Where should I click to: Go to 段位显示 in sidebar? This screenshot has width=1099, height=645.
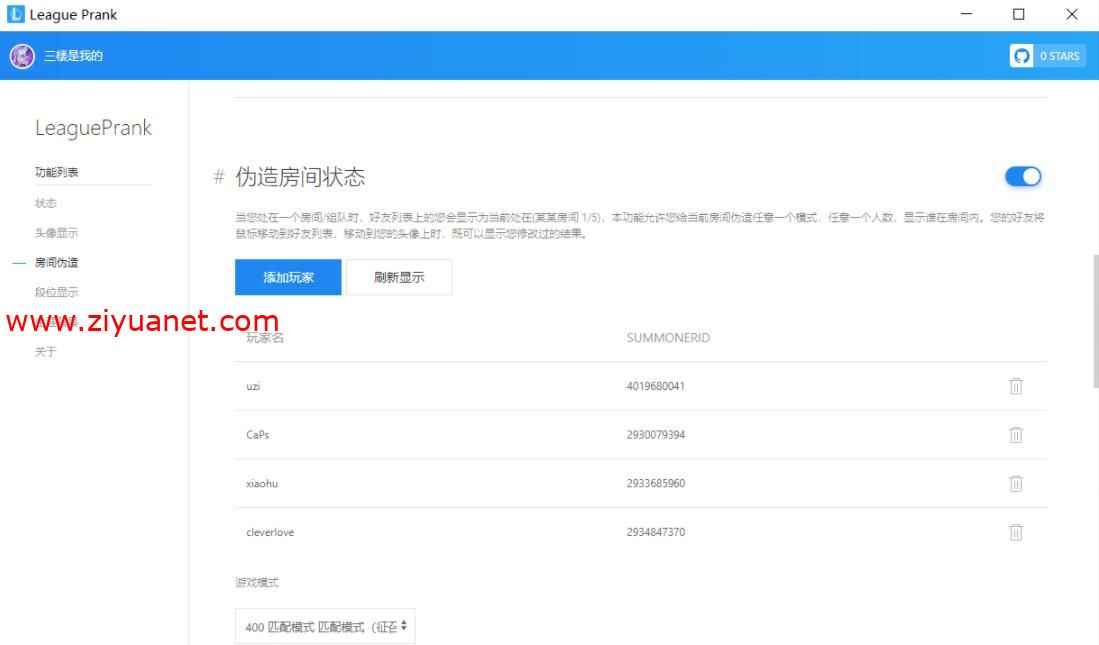57,292
